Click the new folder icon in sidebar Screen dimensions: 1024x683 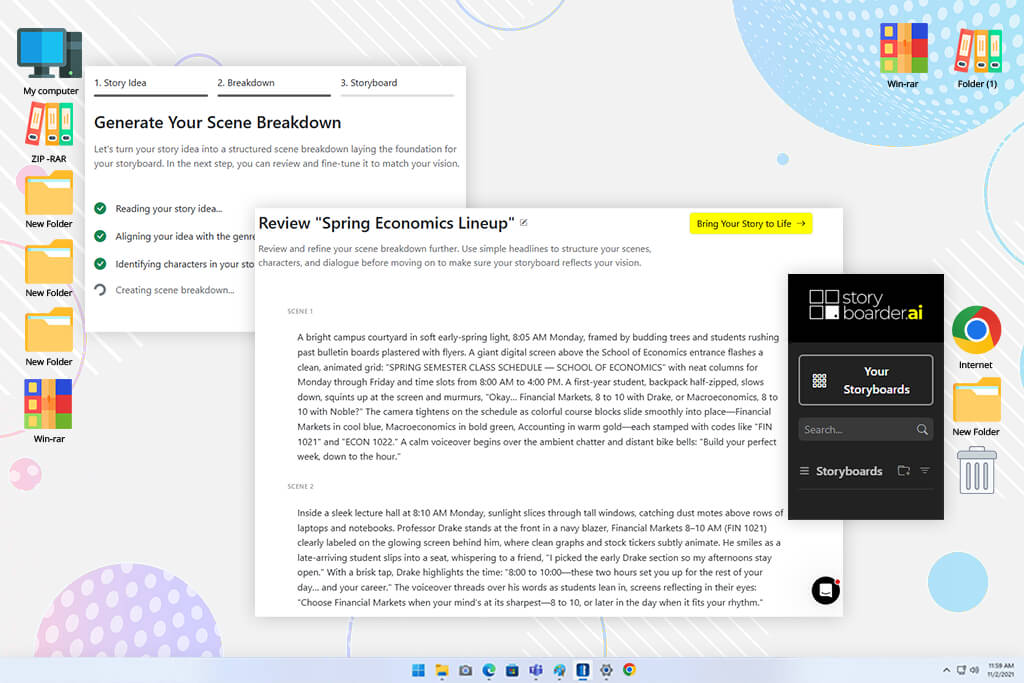click(x=904, y=470)
